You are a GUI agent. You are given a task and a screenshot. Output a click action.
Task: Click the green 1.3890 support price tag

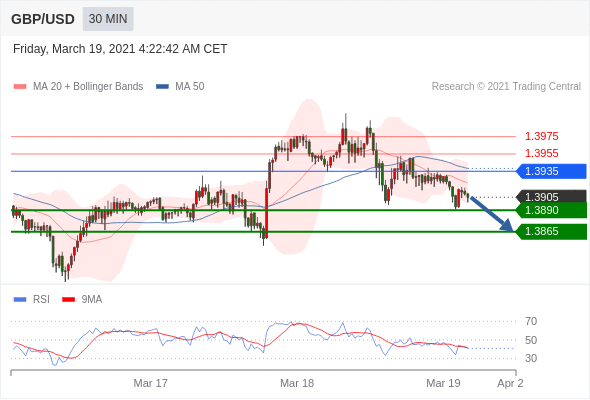click(x=551, y=210)
